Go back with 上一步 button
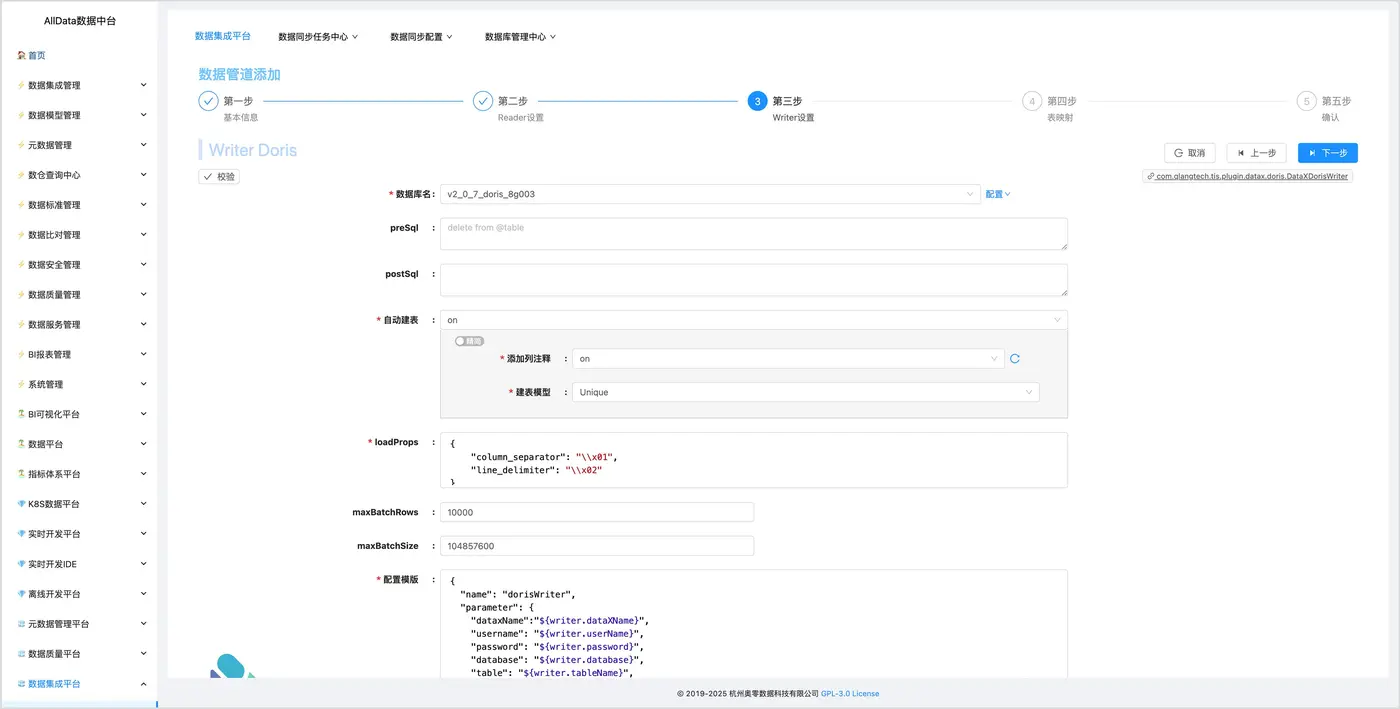 (x=1256, y=153)
